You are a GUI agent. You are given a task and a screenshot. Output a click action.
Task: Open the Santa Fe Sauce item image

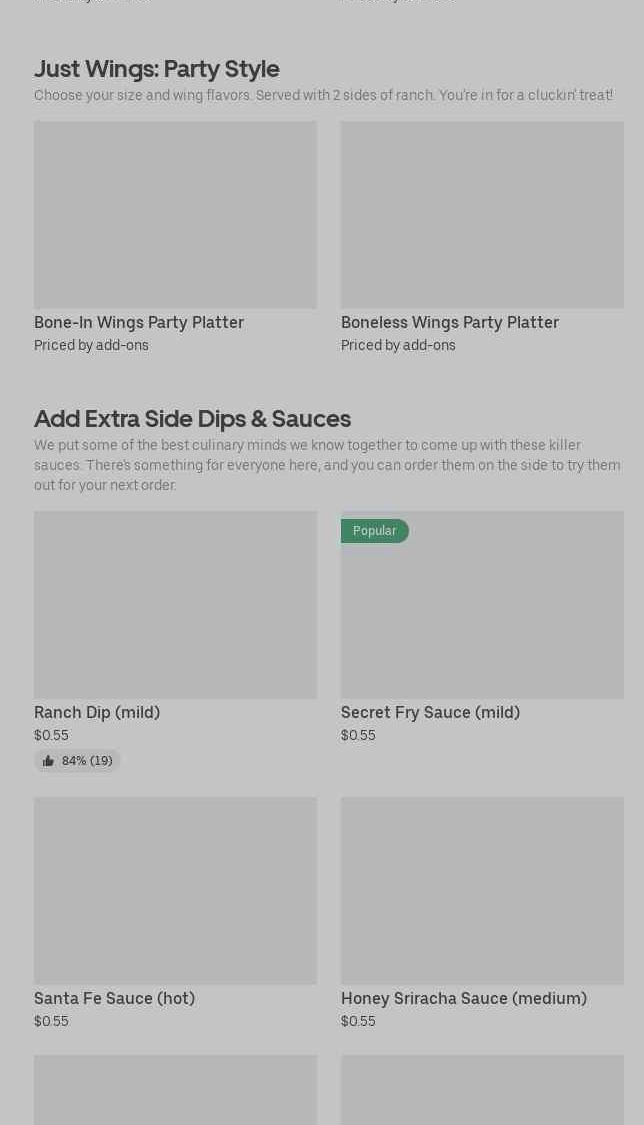[175, 891]
